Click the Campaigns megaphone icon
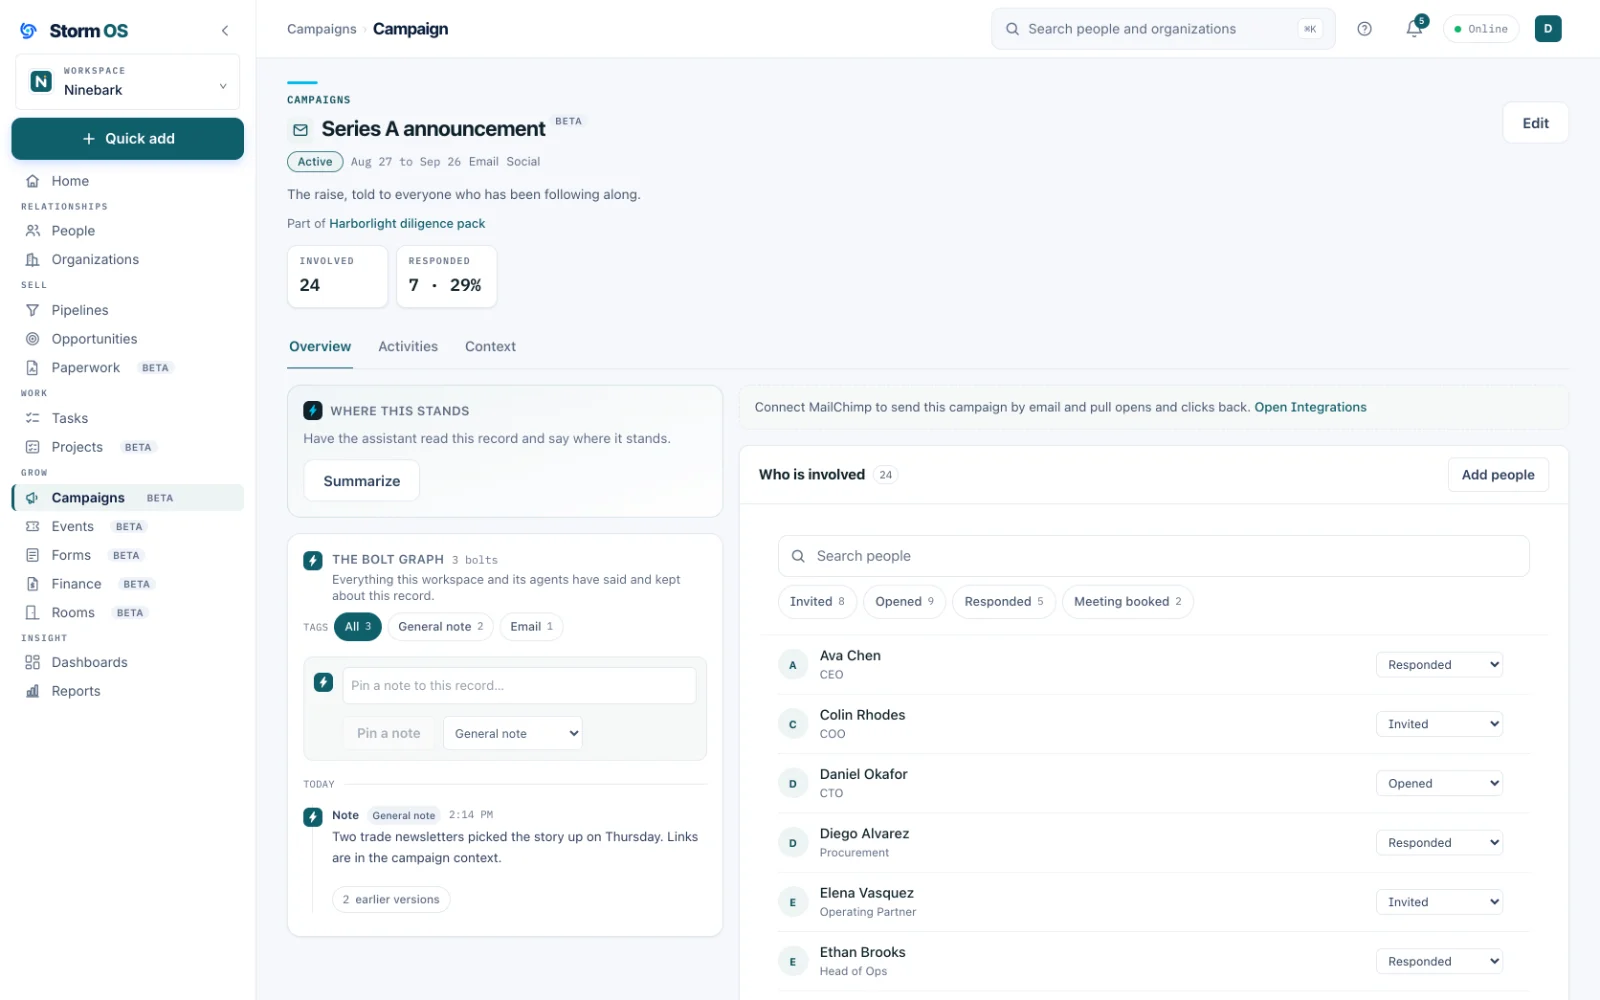The width and height of the screenshot is (1600, 1000). pos(33,498)
